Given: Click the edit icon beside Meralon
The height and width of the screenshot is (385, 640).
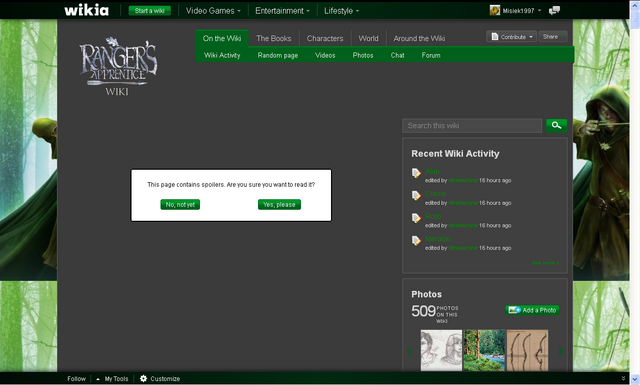Looking at the screenshot, I should (416, 241).
